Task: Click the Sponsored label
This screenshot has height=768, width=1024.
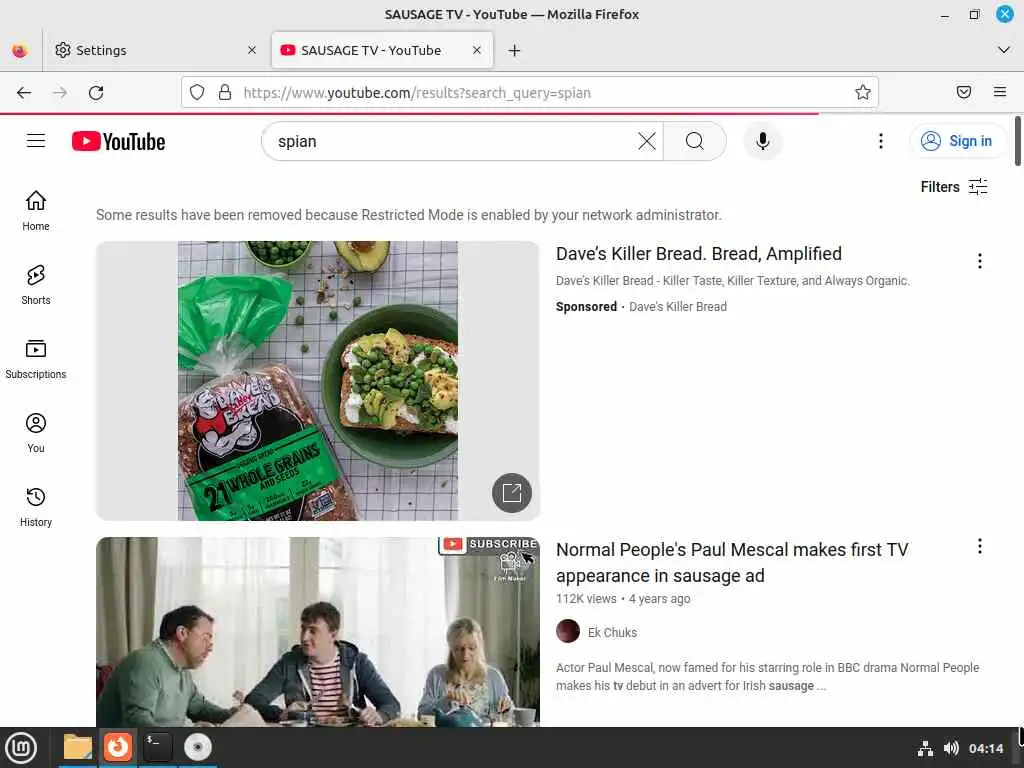Action: [x=586, y=306]
